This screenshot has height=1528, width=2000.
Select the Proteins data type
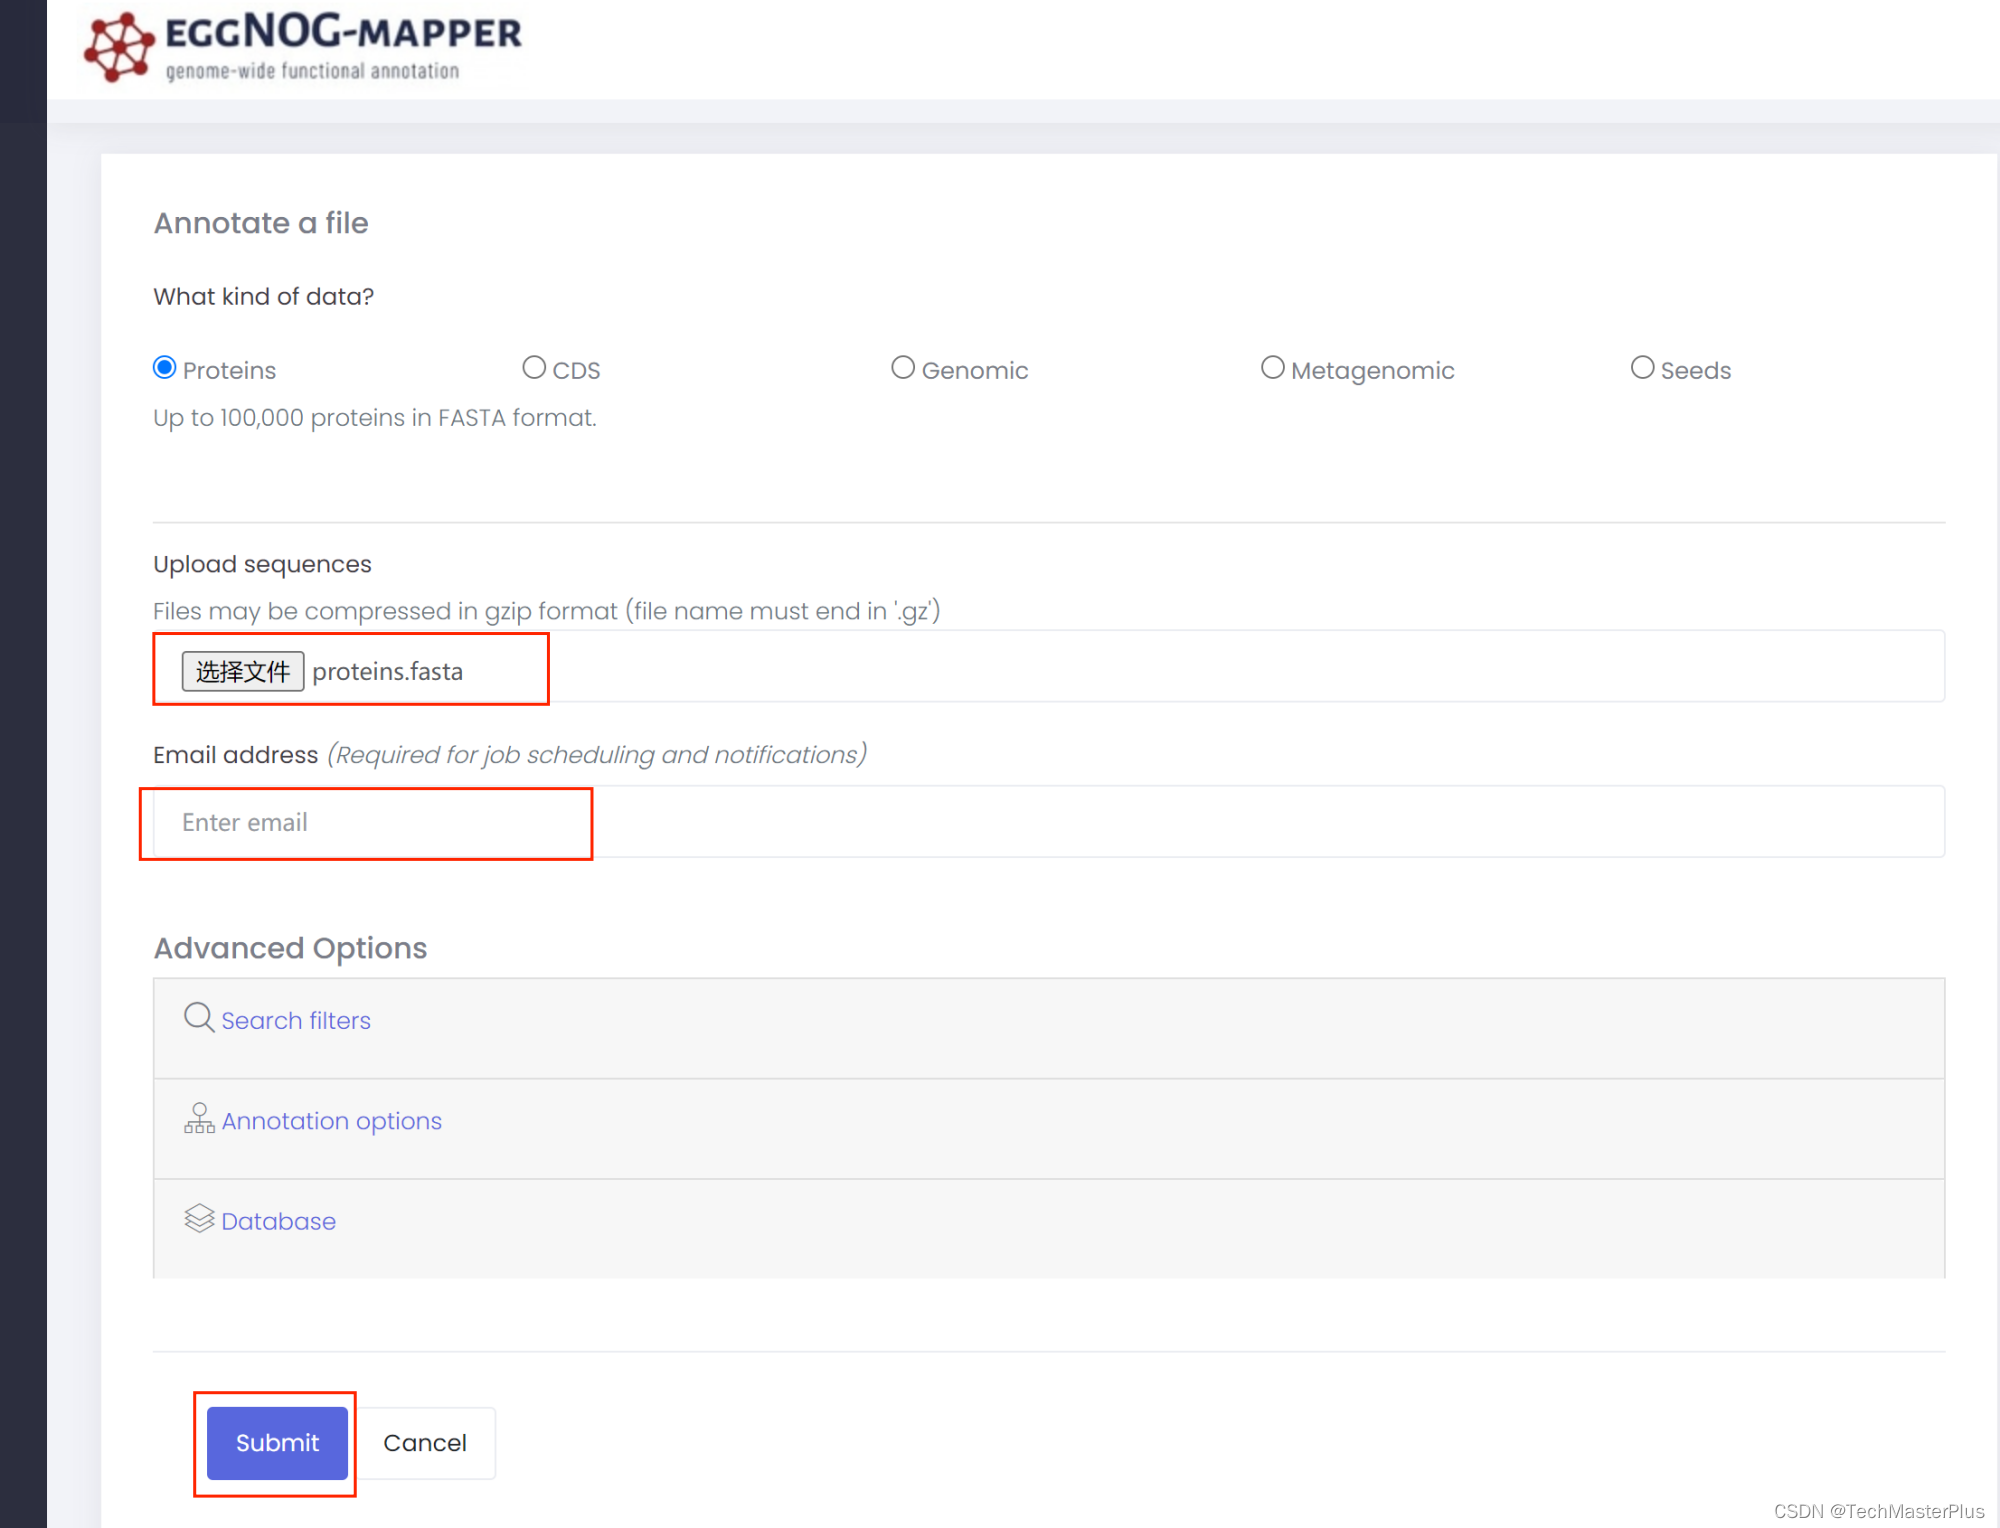(x=165, y=368)
